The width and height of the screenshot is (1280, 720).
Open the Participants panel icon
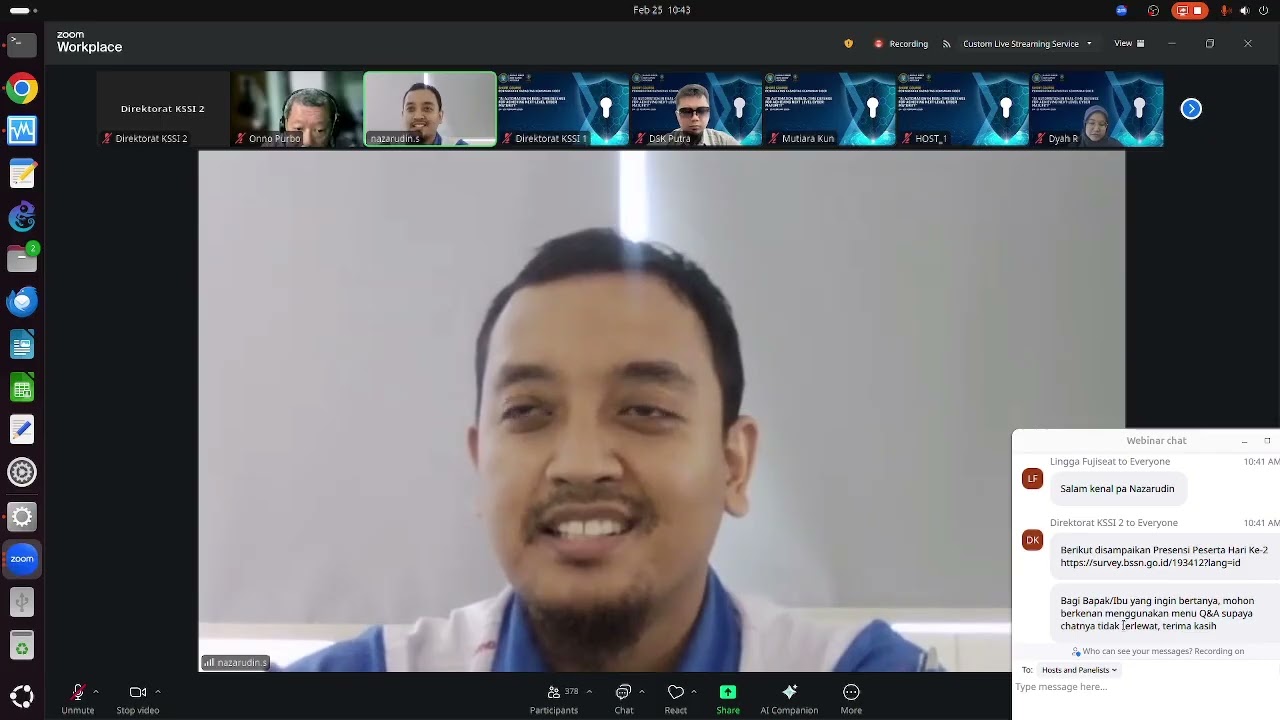point(554,692)
